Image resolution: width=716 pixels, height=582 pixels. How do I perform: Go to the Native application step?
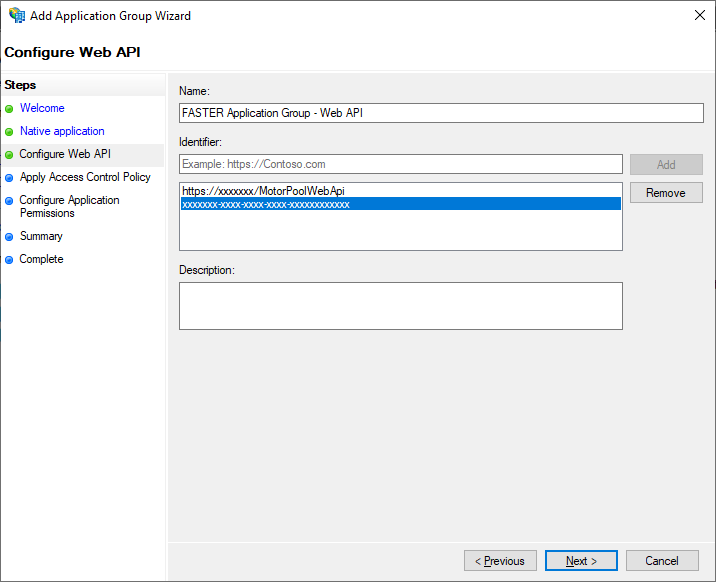62,131
